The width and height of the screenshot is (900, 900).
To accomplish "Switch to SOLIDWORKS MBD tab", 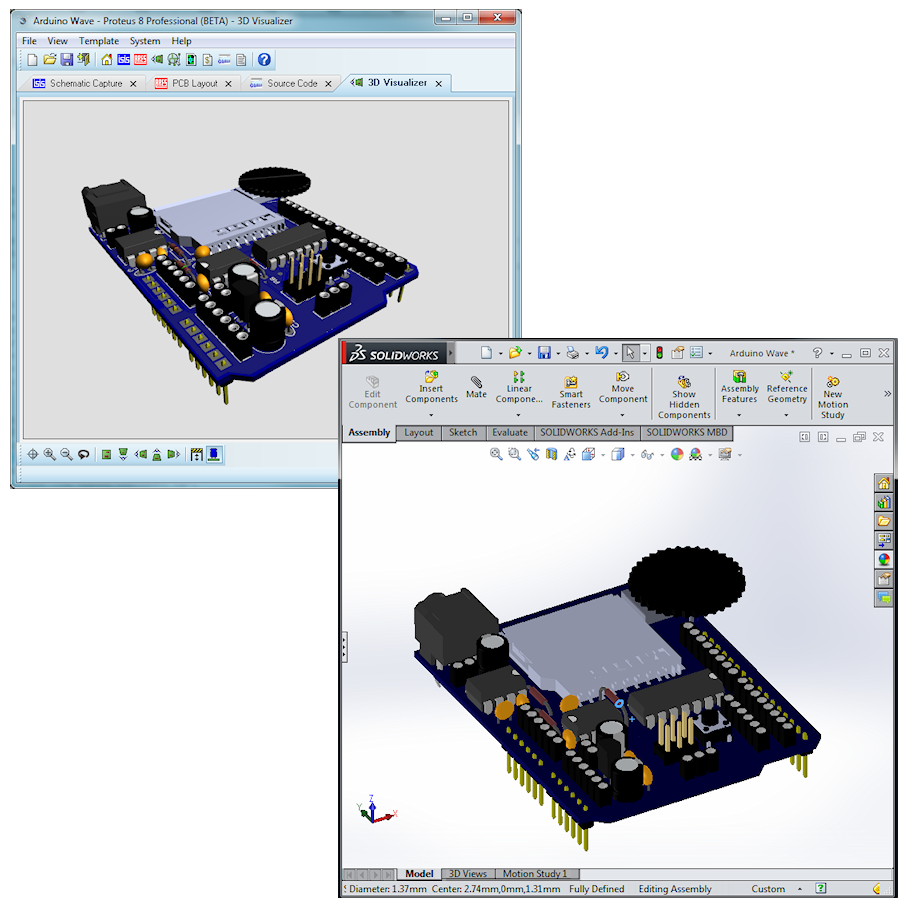I will pos(687,433).
